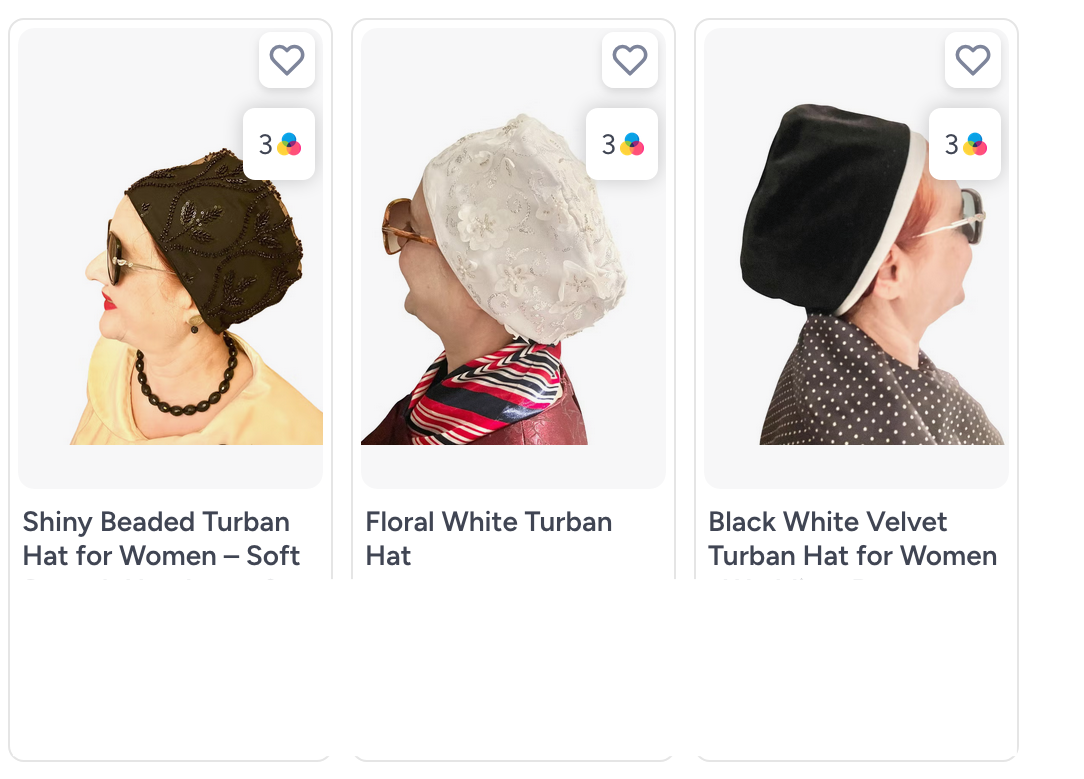Click the "3" color variants badge on velvet hat
Image resolution: width=1084 pixels, height=779 pixels.
(964, 144)
